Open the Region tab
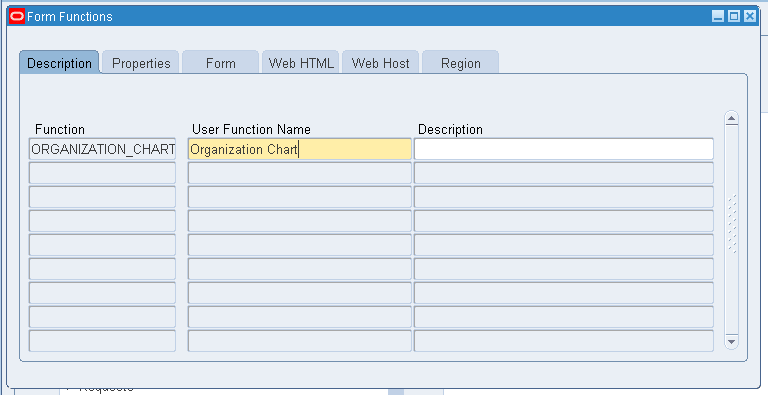 tap(460, 63)
